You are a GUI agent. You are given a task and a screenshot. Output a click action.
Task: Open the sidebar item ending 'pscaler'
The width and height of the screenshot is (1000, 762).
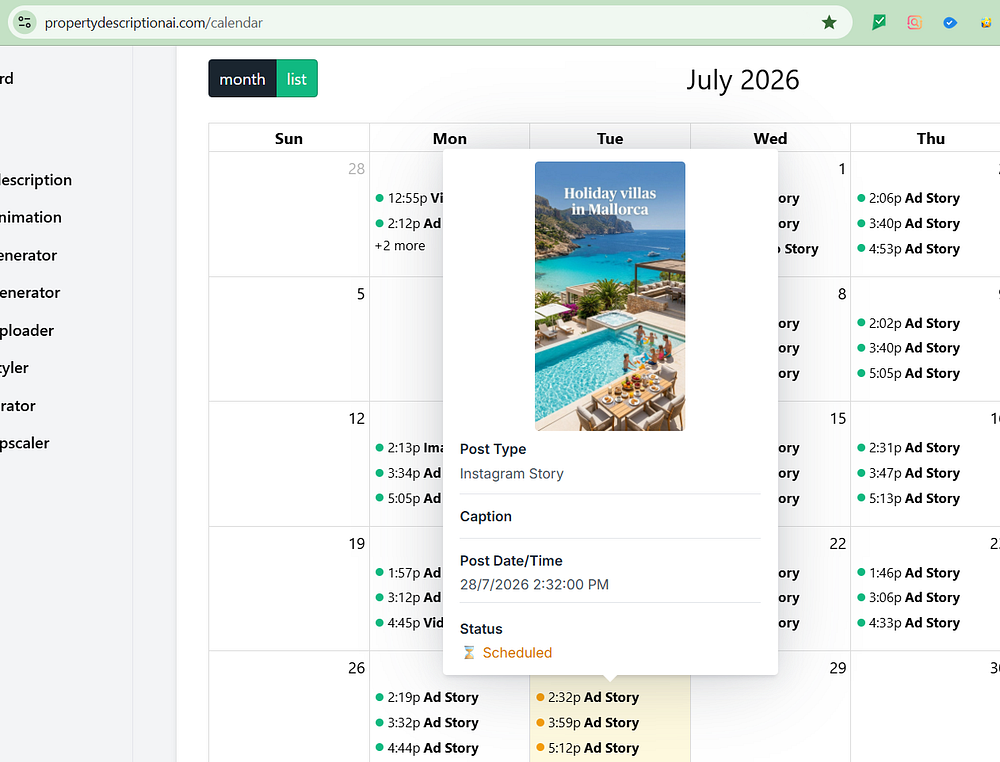(x=24, y=443)
